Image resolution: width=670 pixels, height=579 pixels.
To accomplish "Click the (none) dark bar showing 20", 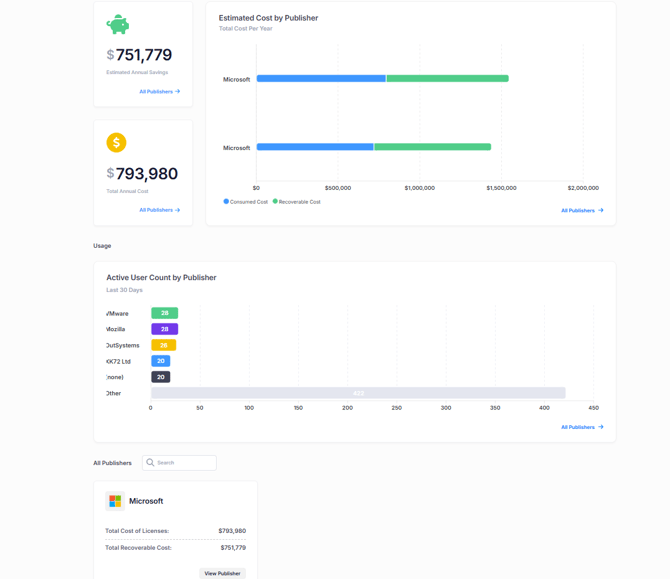I will 161,377.
